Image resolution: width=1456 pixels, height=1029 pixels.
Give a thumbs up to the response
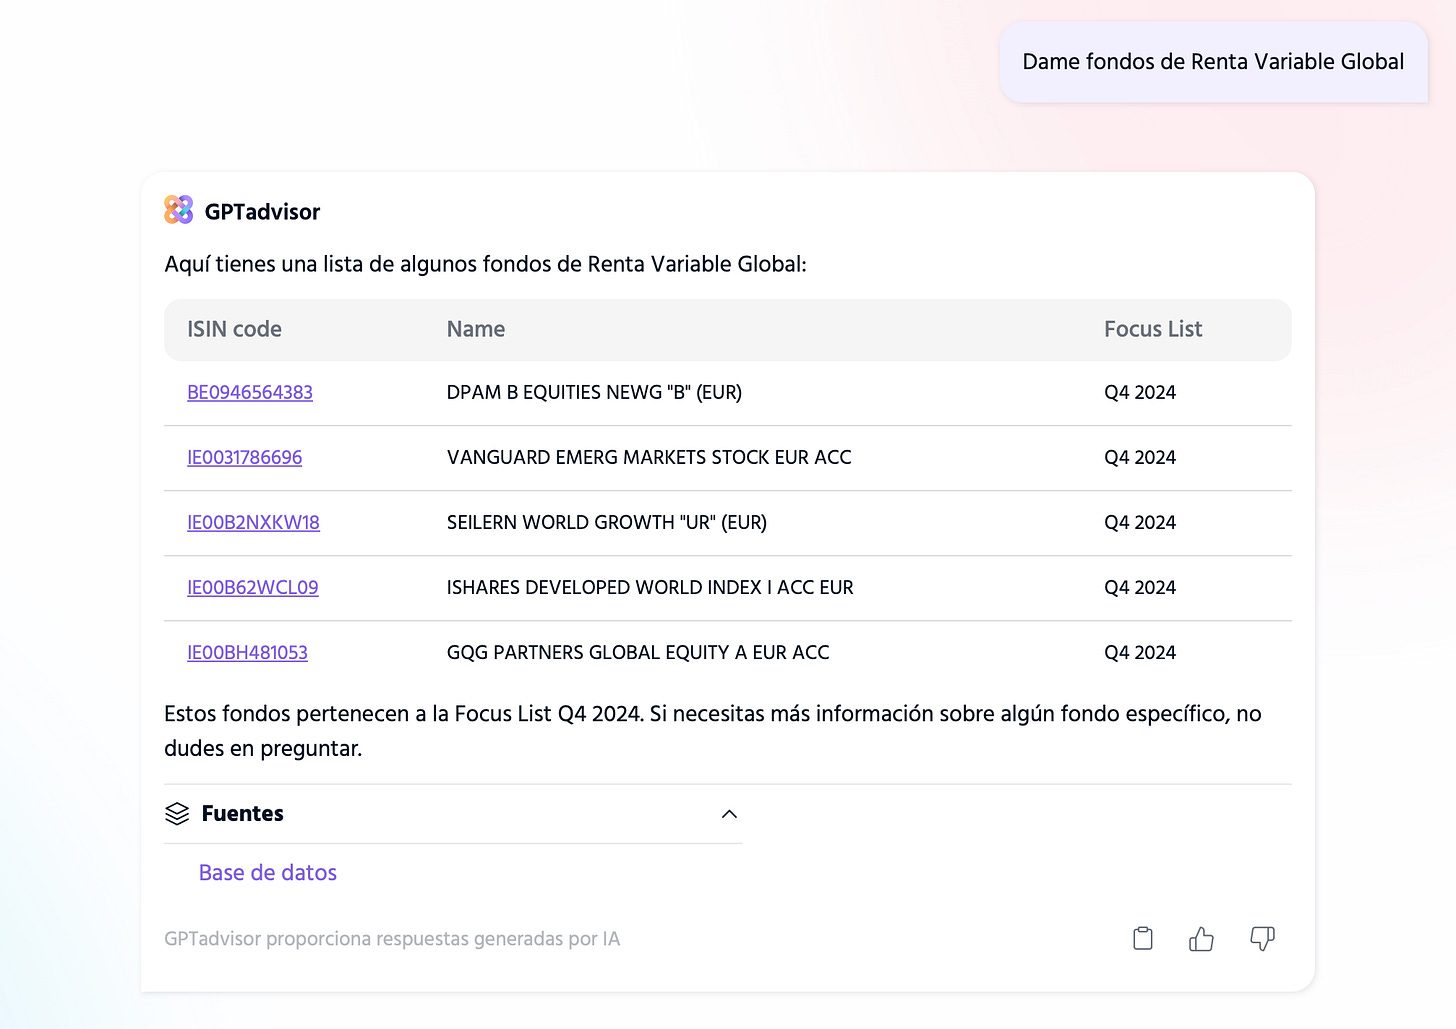pos(1201,938)
